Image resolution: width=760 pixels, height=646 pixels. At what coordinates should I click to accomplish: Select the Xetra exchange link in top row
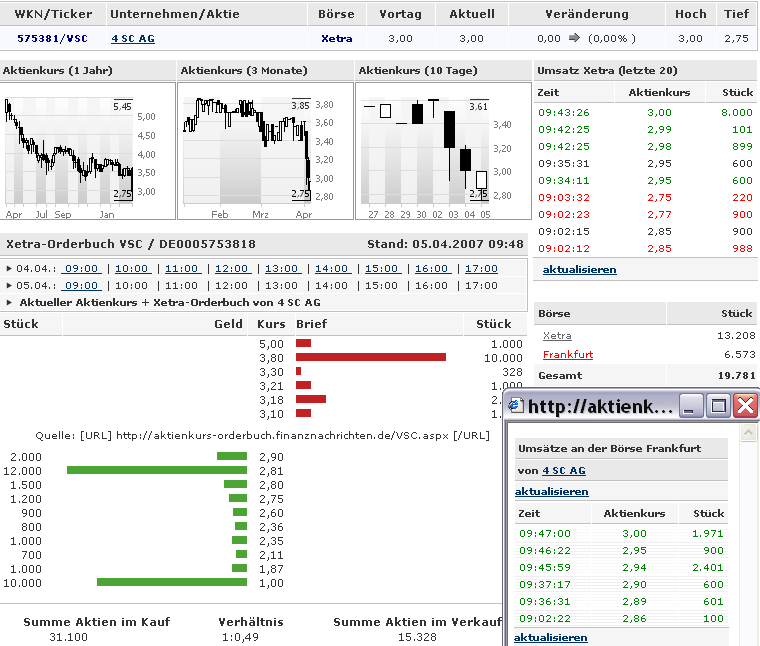(336, 38)
